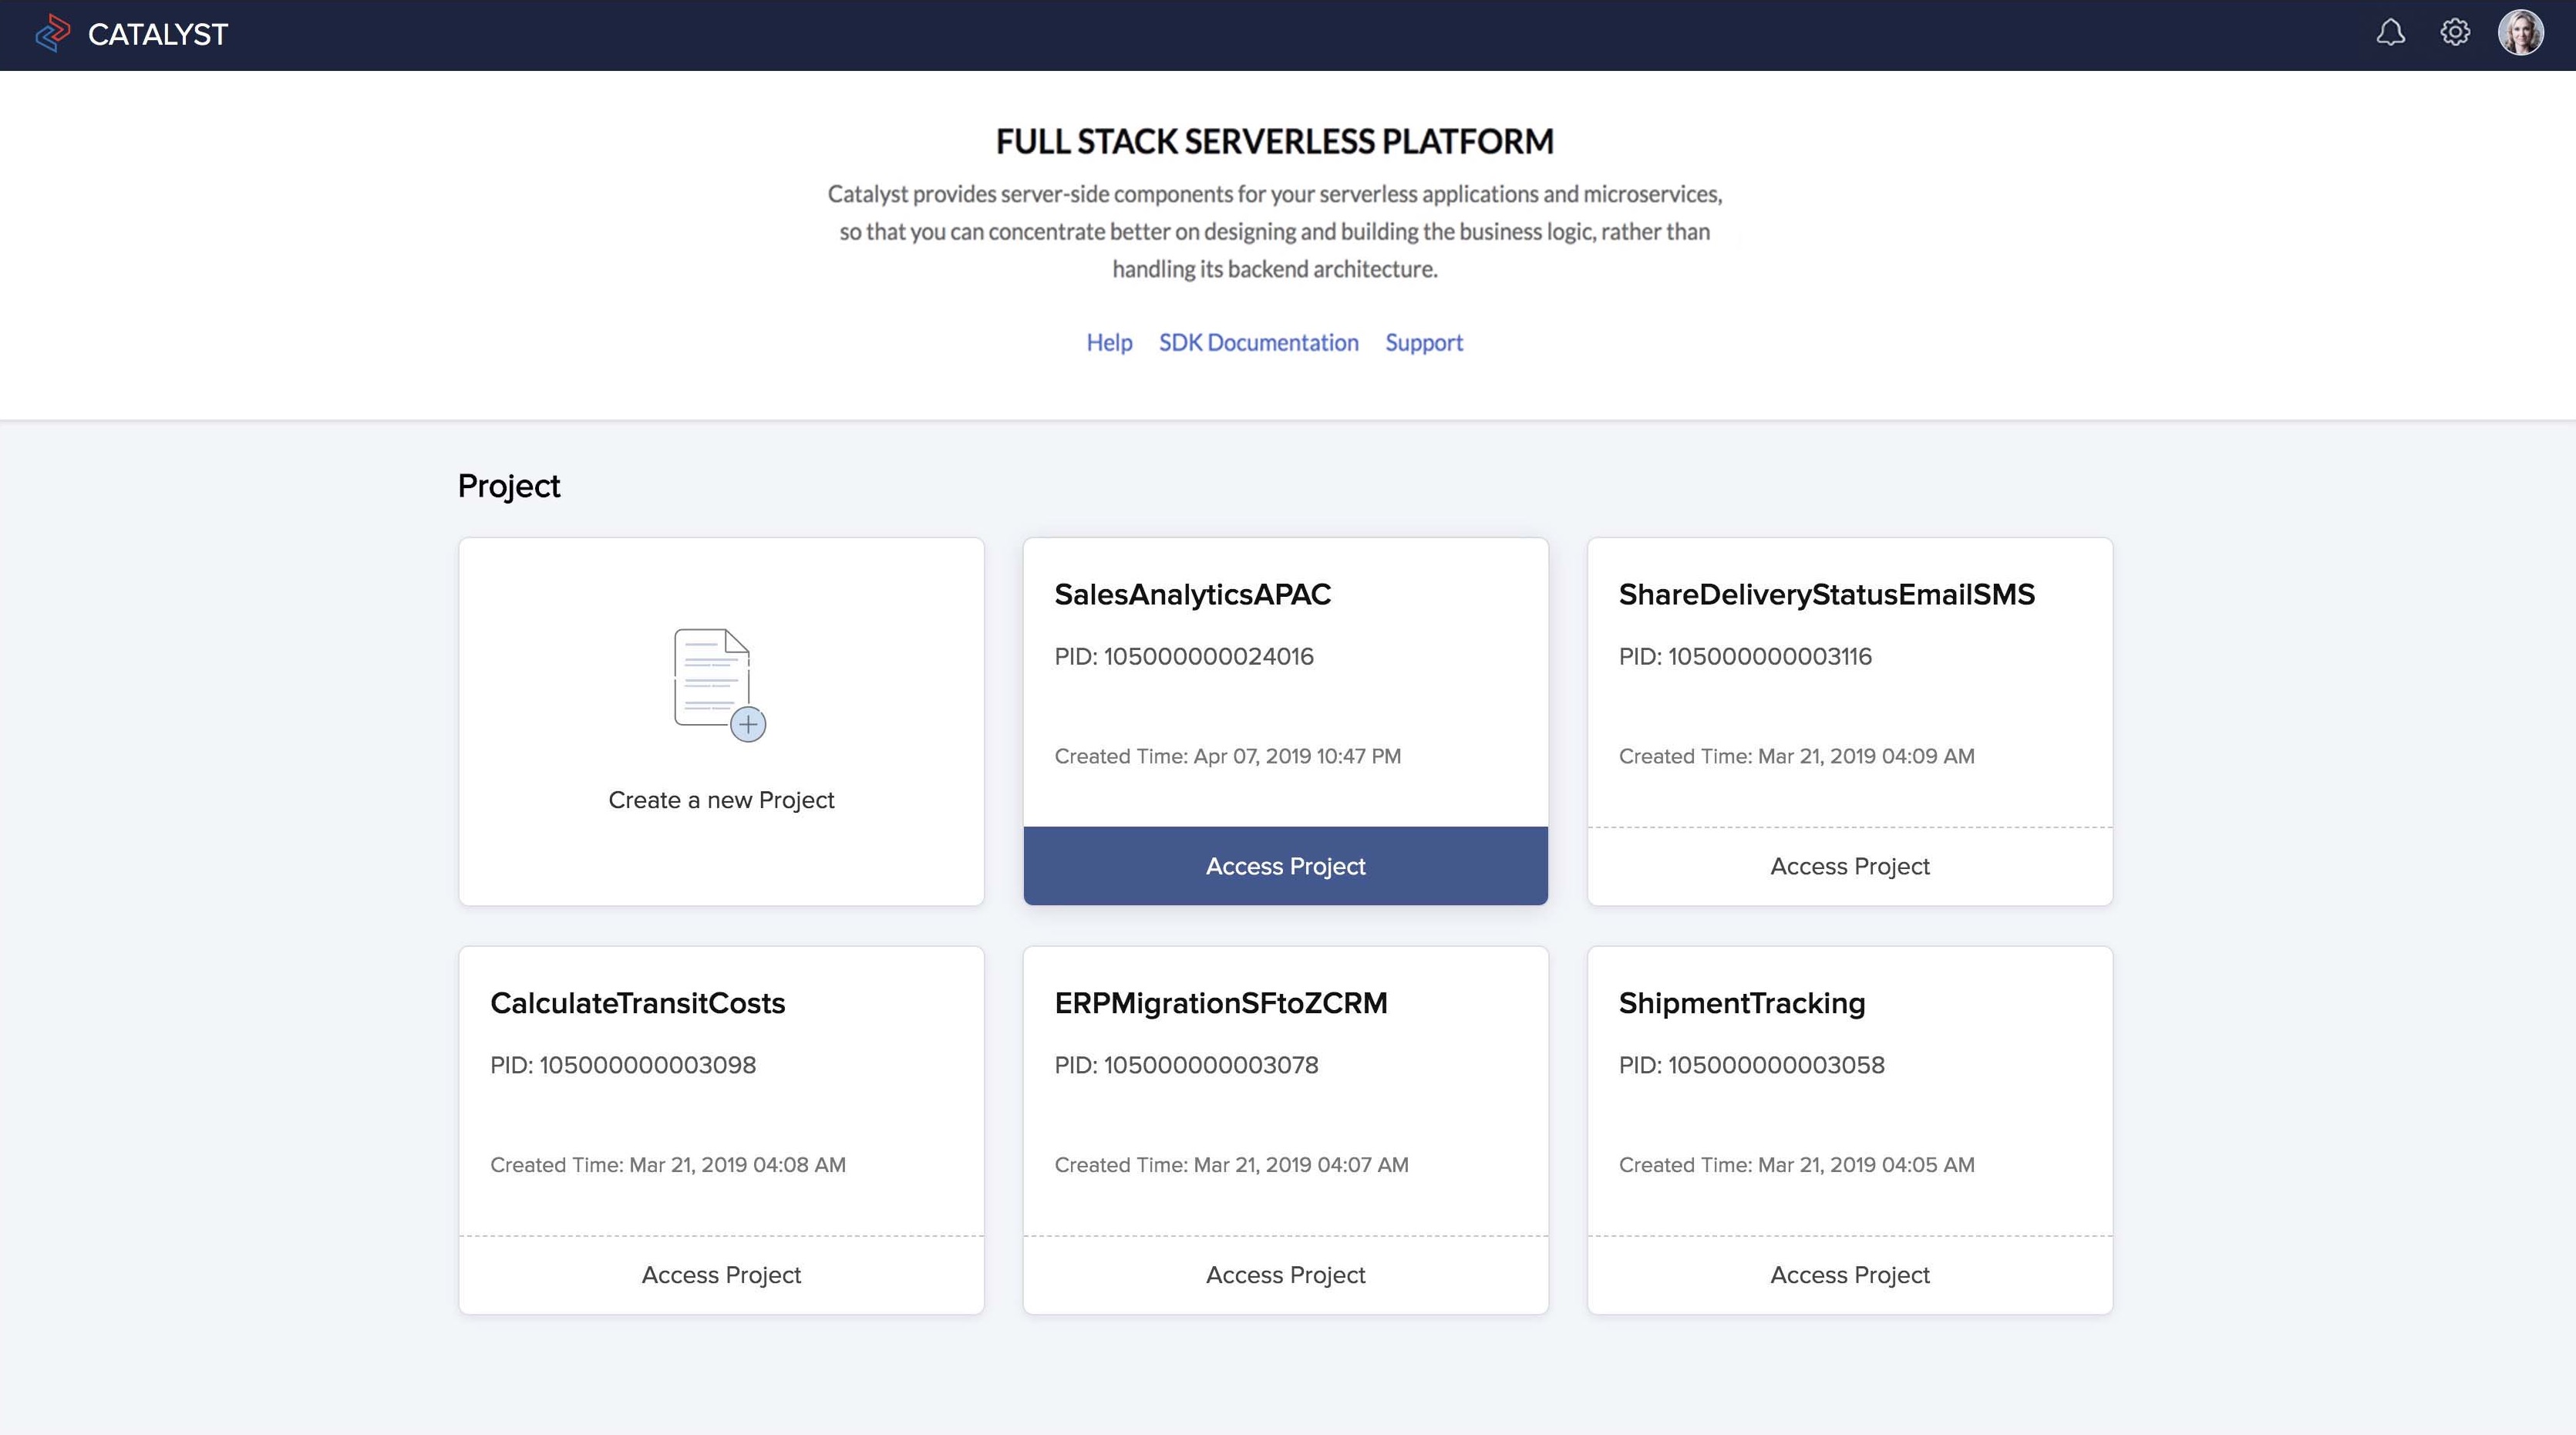
Task: Open the Support link
Action: point(1423,343)
